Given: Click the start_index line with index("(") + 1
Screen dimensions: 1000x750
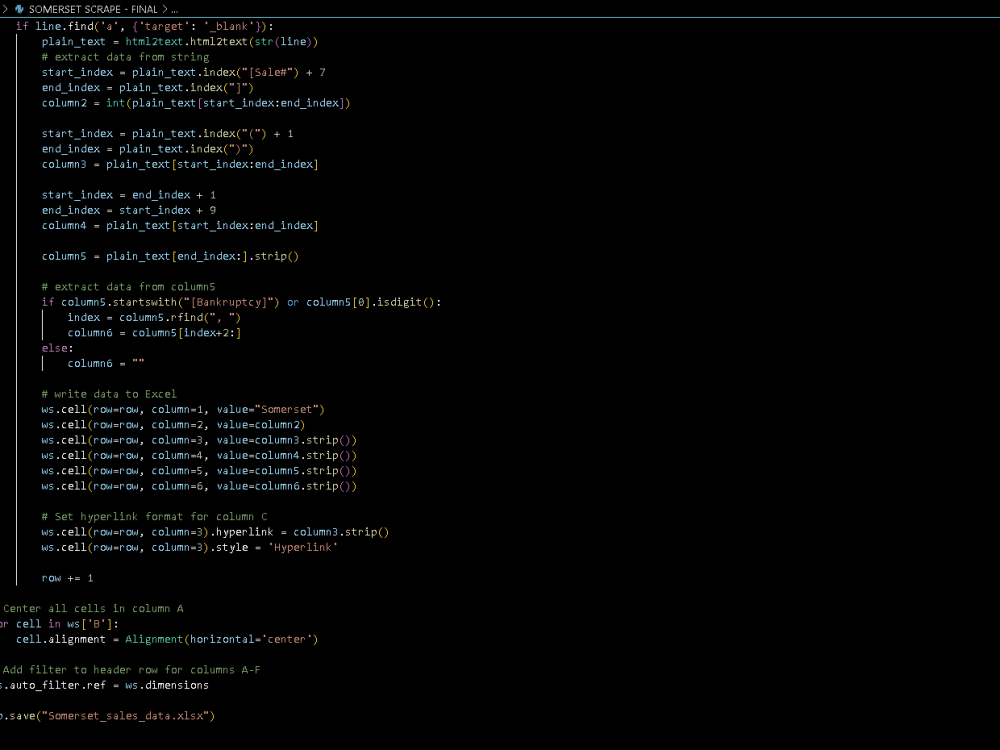Looking at the screenshot, I should (168, 133).
